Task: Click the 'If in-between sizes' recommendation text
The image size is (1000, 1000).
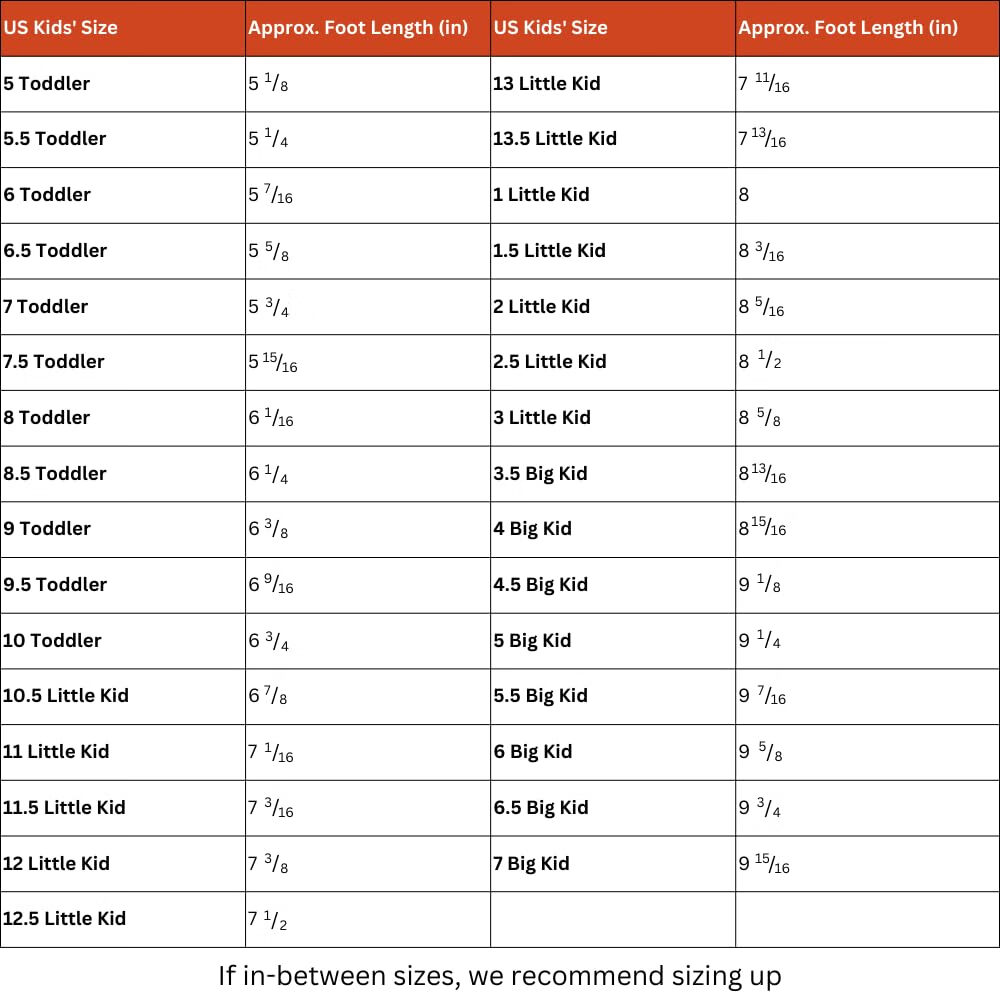Action: [500, 975]
